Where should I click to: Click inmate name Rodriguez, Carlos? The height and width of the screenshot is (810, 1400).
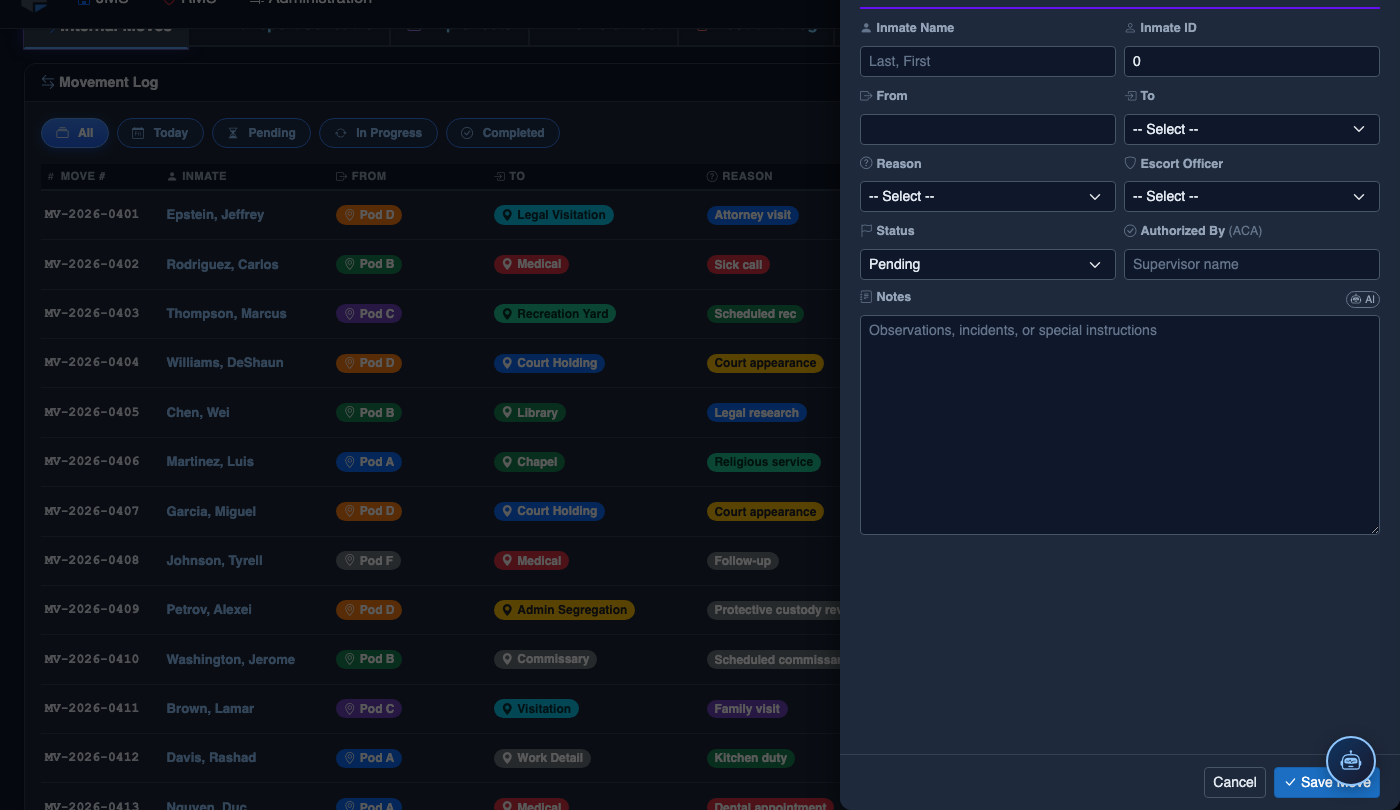pyautogui.click(x=222, y=264)
